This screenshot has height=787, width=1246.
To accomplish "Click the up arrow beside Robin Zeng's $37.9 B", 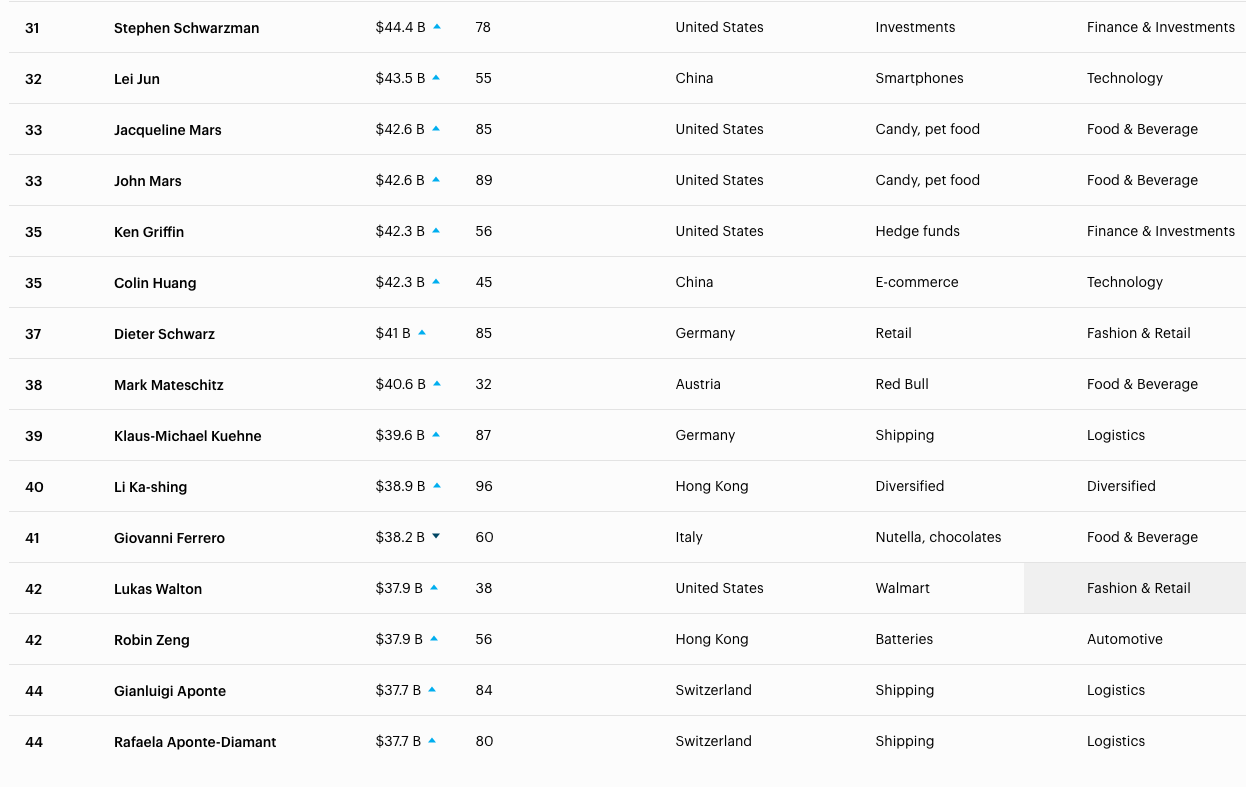I will [434, 639].
